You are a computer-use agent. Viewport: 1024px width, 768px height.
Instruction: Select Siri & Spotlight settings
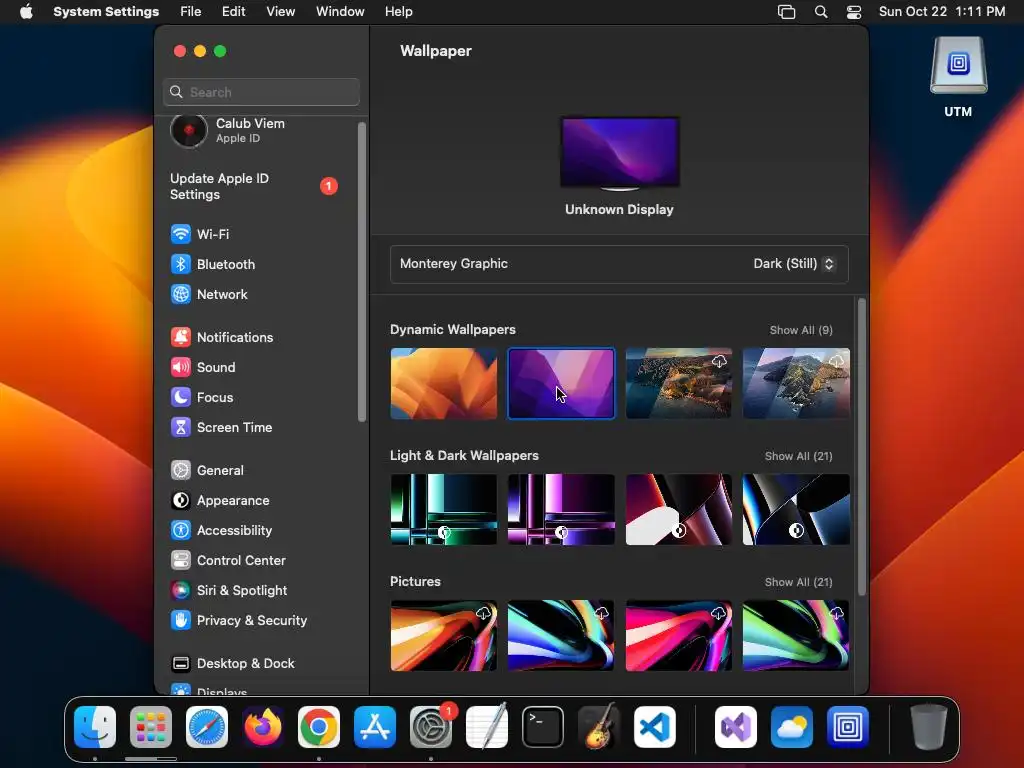229,590
